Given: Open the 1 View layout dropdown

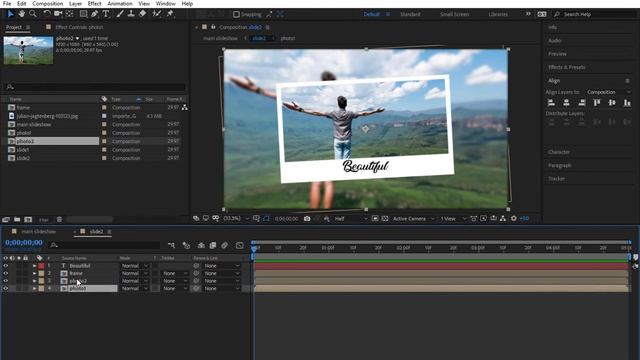Looking at the screenshot, I should pyautogui.click(x=453, y=219).
